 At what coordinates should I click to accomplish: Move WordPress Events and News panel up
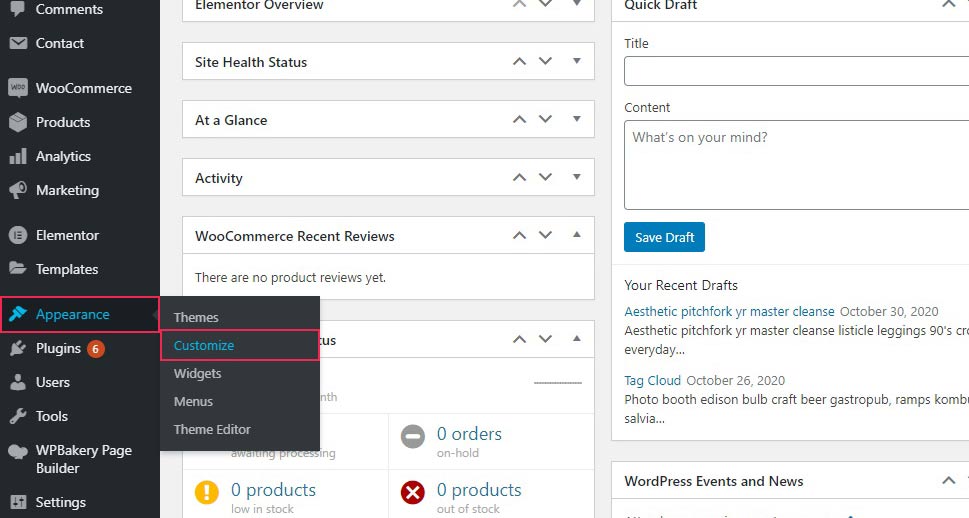pos(949,480)
